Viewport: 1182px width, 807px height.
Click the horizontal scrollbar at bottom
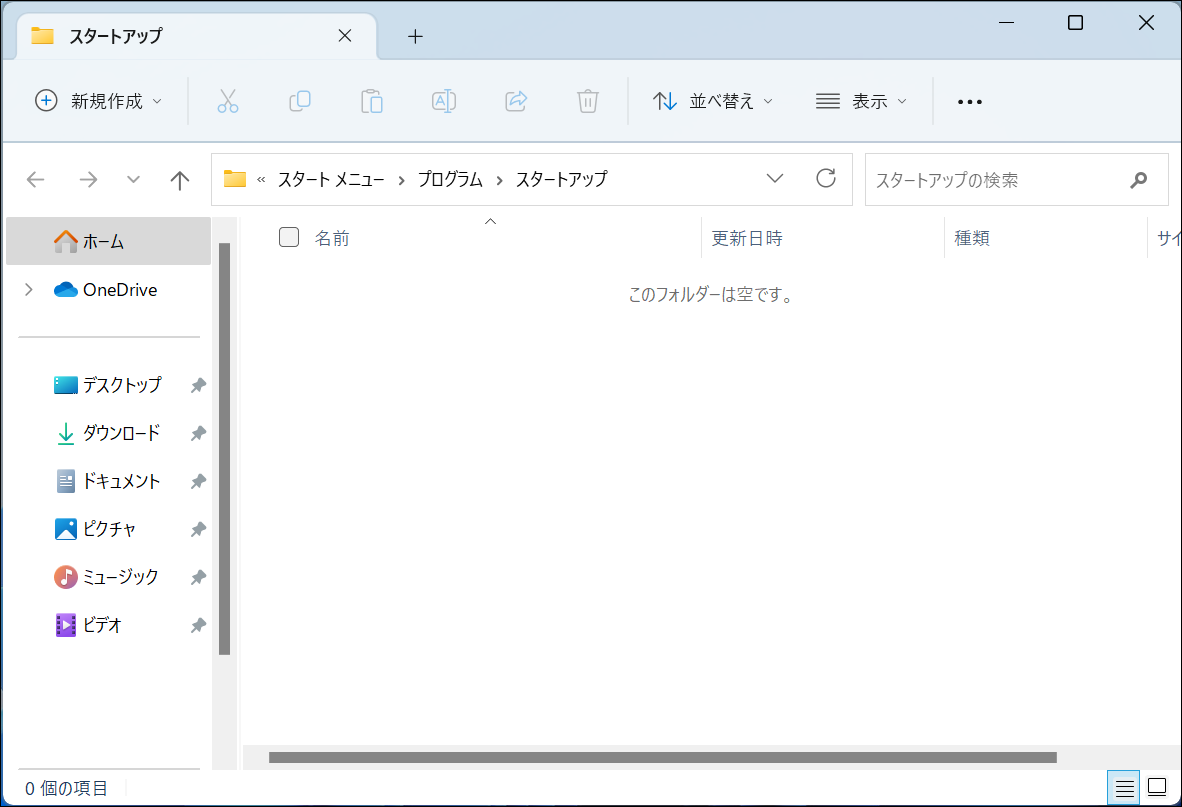click(x=662, y=757)
